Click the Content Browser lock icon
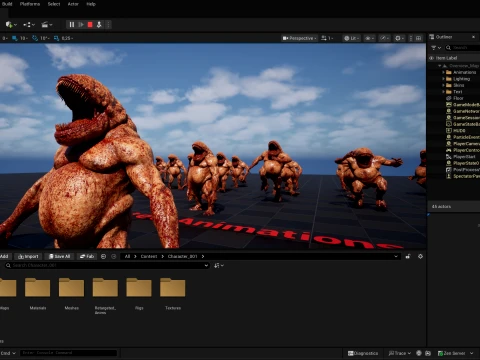 pyautogui.click(x=408, y=256)
